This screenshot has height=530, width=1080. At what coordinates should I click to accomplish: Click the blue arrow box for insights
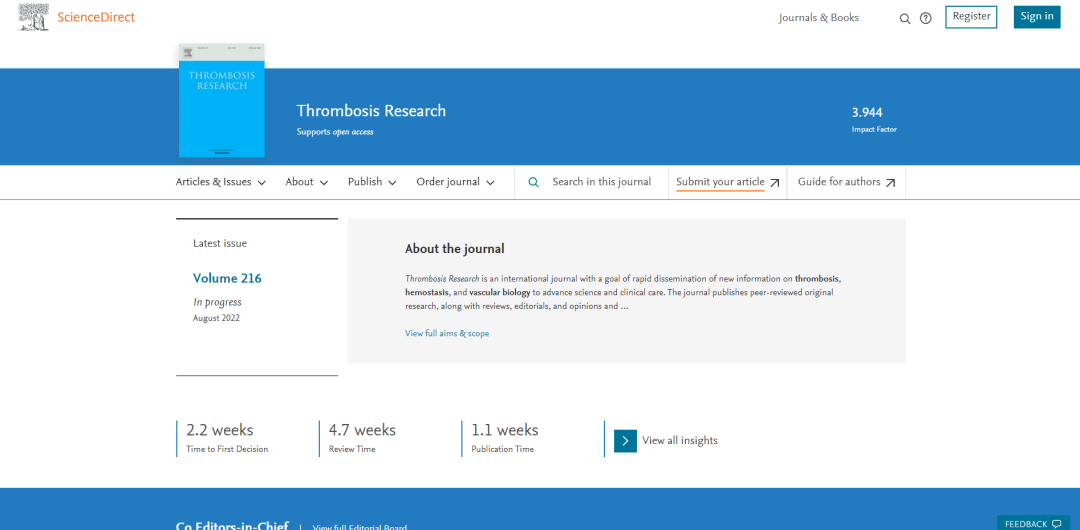625,440
